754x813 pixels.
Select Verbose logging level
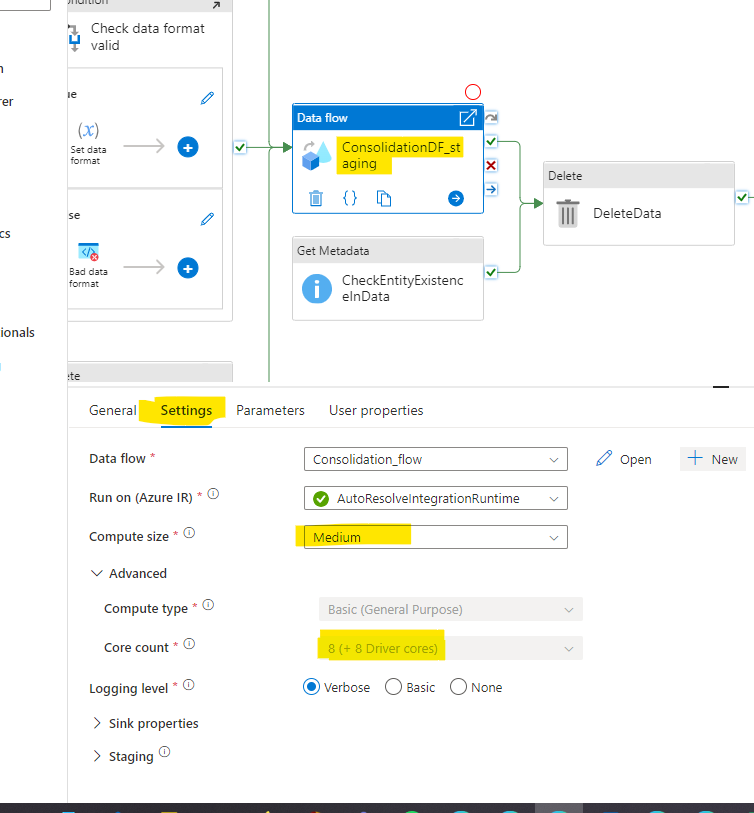click(x=309, y=687)
